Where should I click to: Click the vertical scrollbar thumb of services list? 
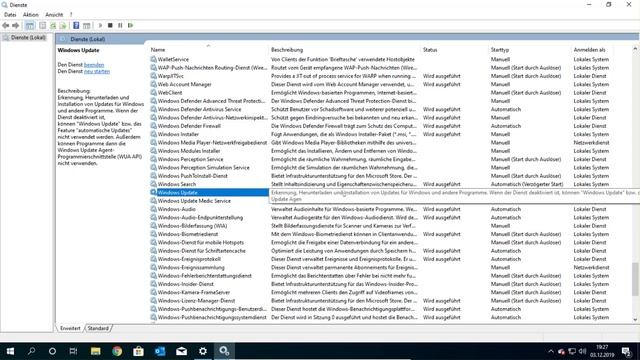(635, 279)
